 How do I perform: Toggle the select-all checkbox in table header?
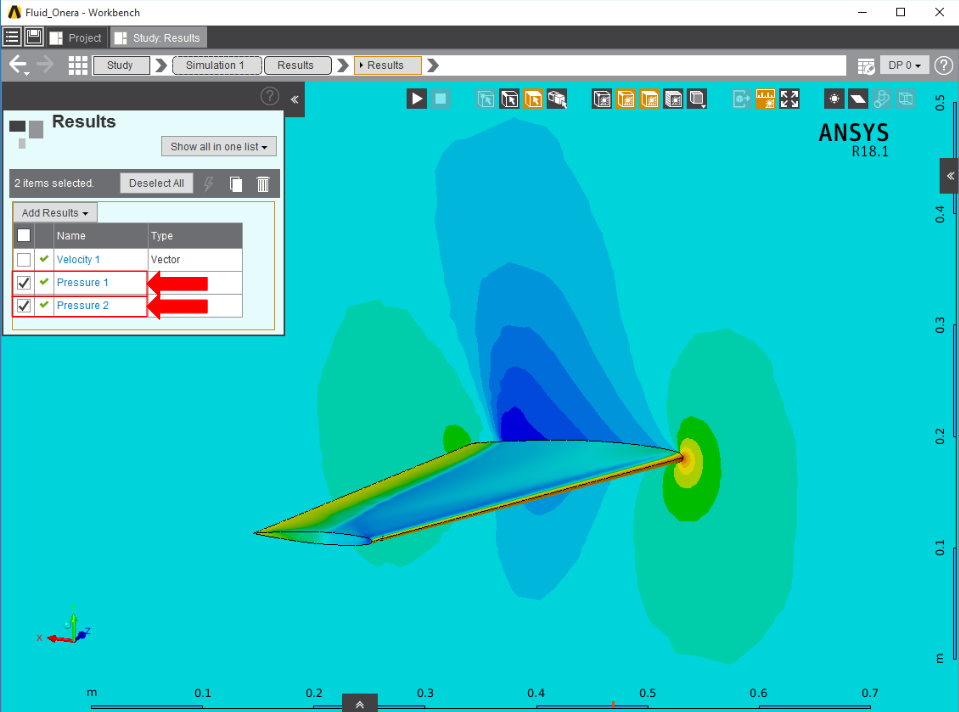(24, 235)
